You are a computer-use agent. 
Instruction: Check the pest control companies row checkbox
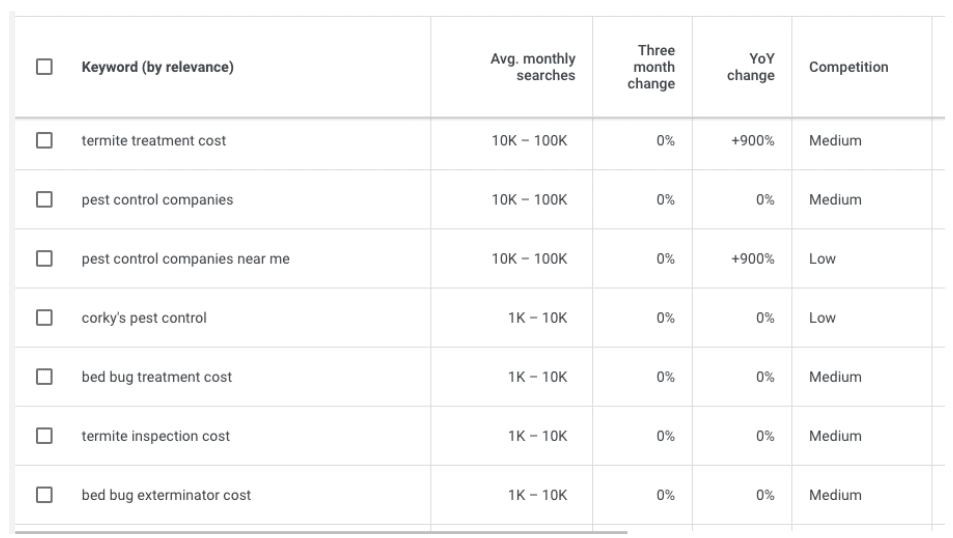(44, 200)
